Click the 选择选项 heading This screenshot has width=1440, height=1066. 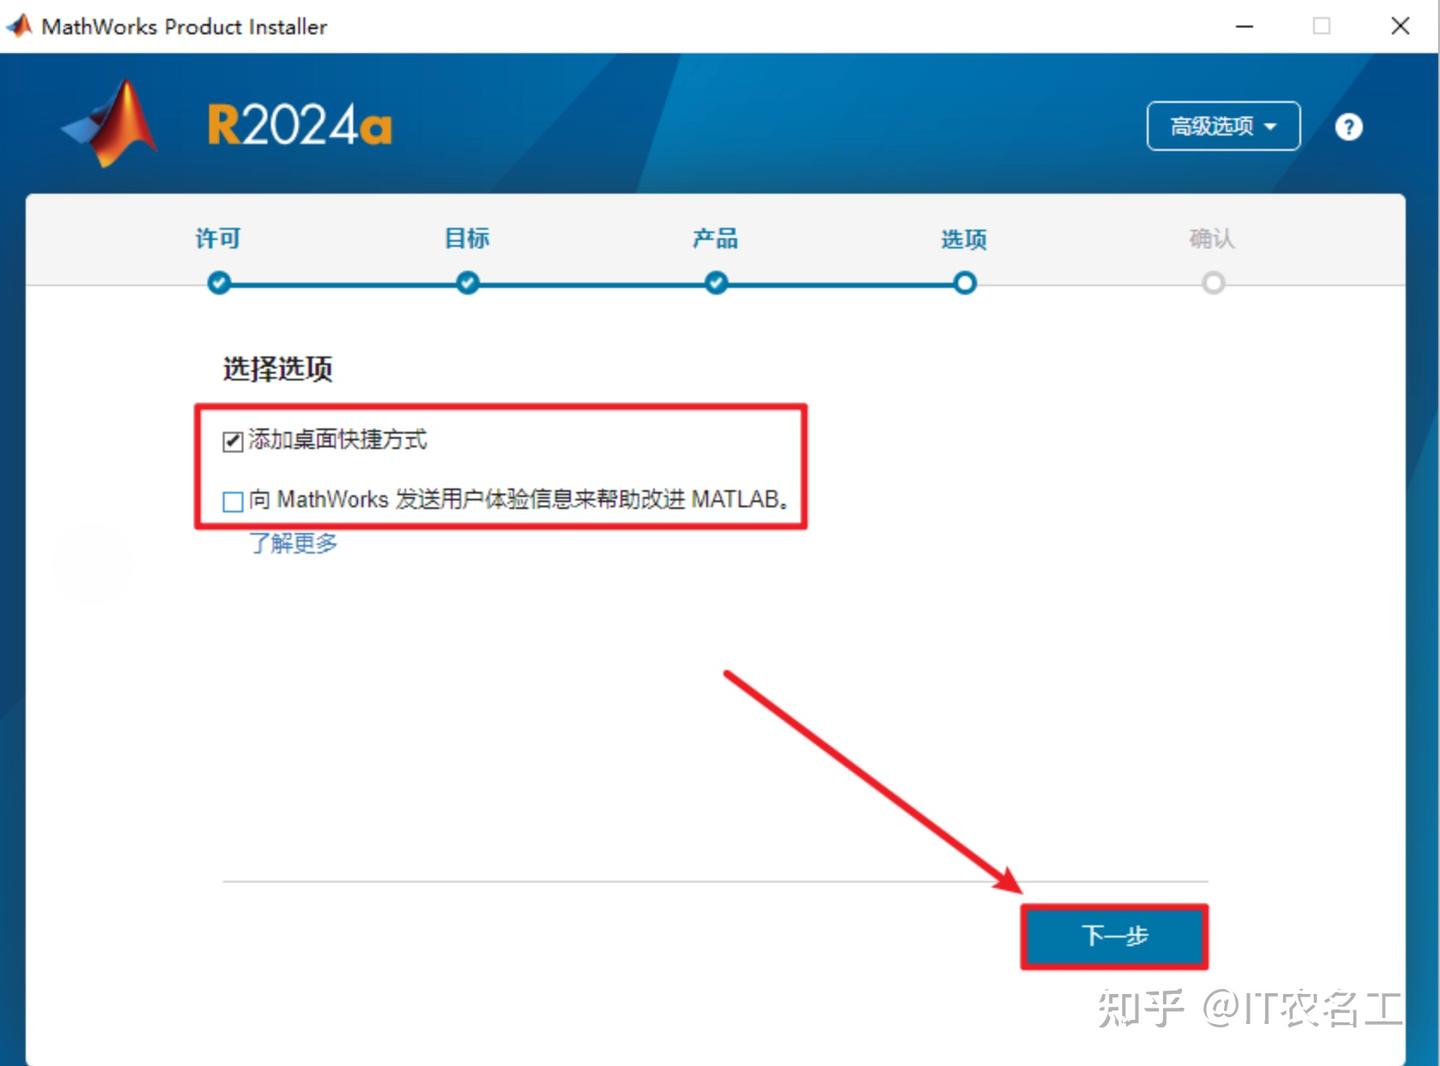[277, 368]
